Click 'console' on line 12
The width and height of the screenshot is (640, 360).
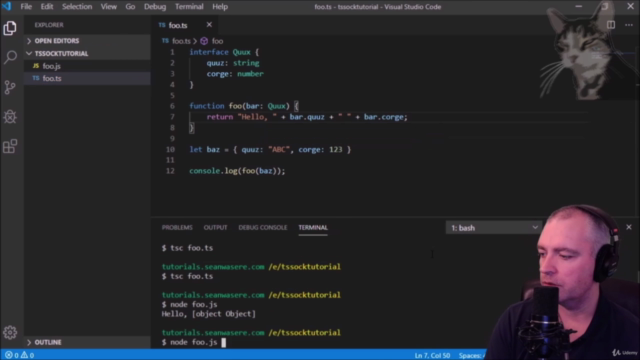(204, 171)
